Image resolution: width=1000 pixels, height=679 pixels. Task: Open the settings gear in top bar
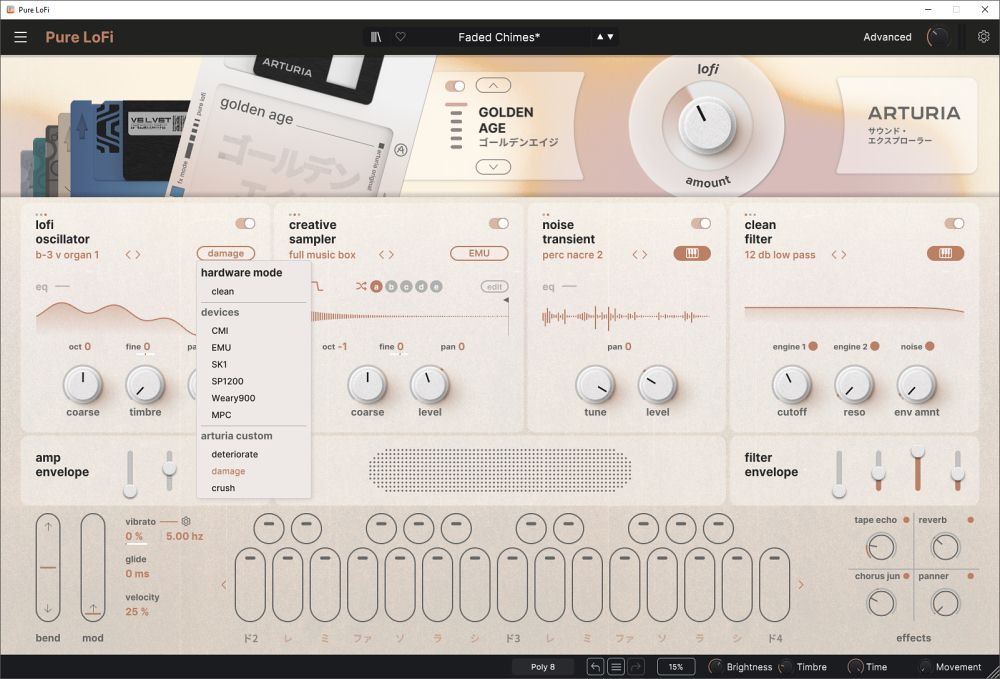(983, 37)
